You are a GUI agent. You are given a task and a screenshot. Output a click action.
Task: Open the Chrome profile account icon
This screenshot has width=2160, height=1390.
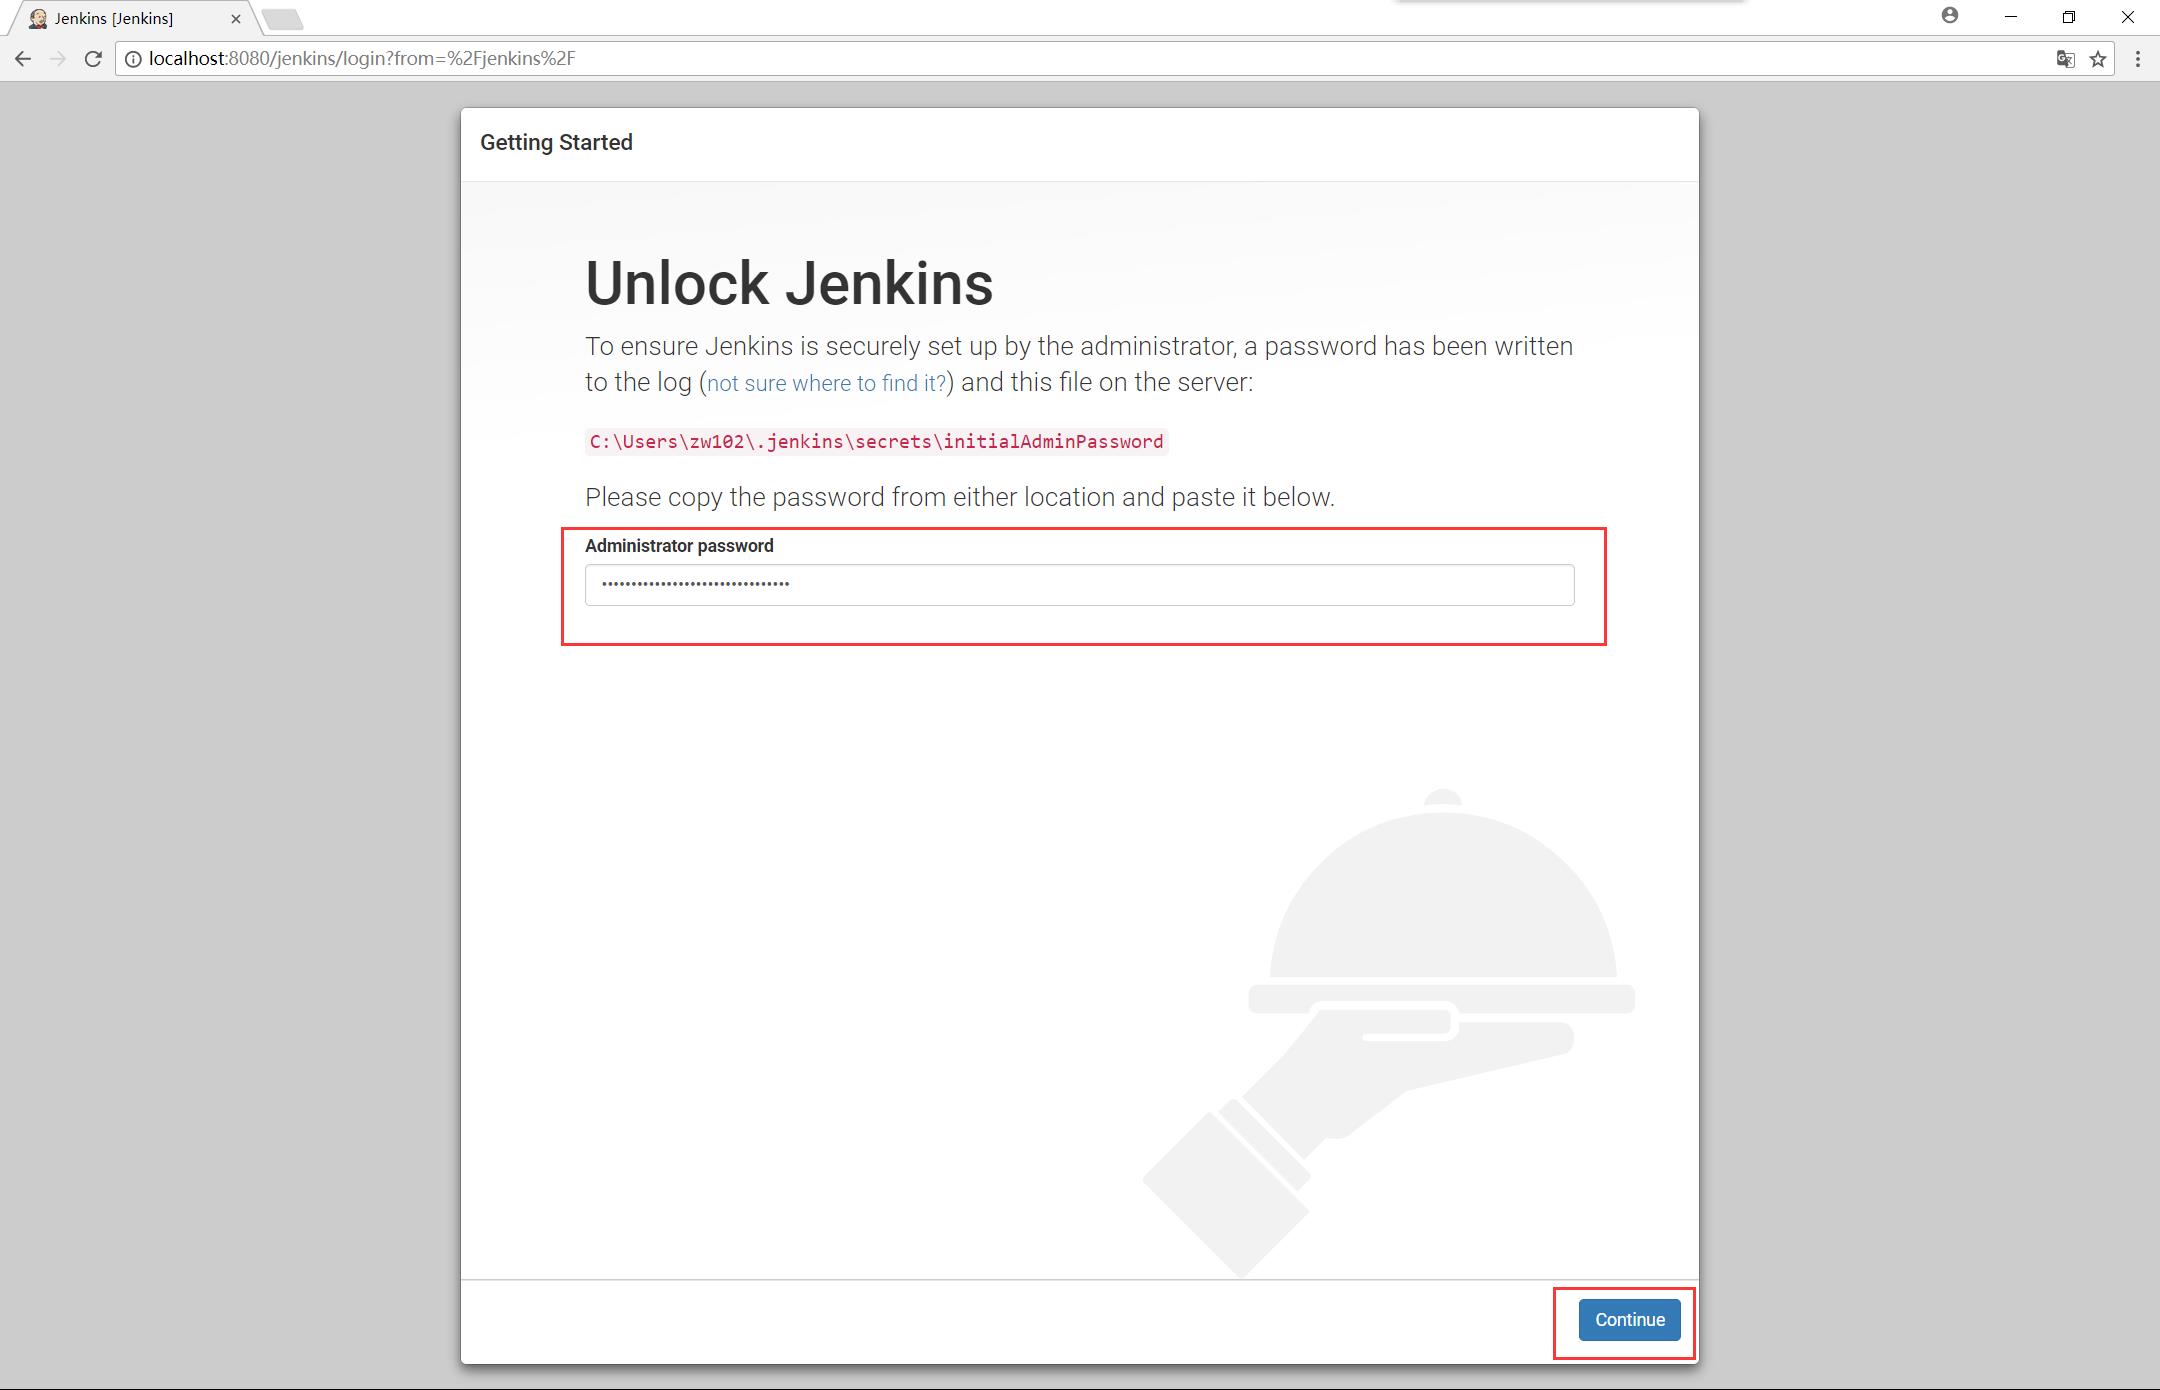[x=1950, y=16]
